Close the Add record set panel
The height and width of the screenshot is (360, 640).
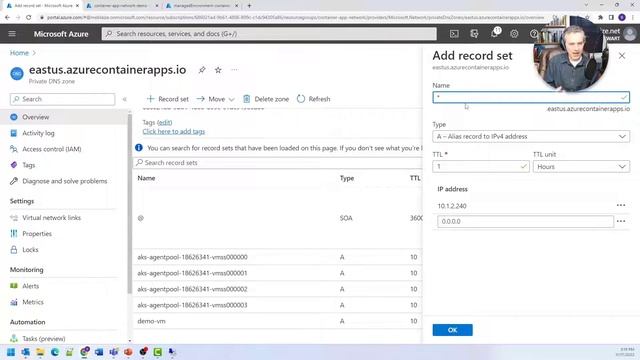622,56
